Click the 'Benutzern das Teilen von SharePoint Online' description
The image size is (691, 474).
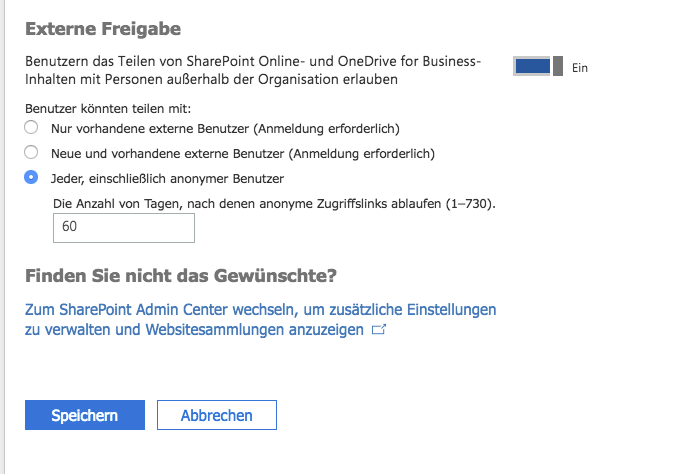point(253,70)
